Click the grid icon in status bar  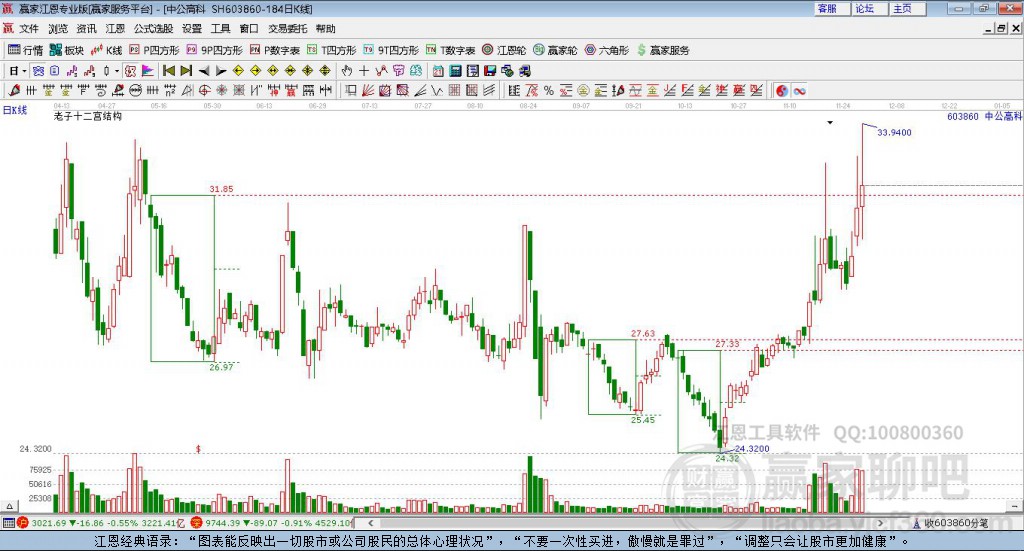click(8, 523)
